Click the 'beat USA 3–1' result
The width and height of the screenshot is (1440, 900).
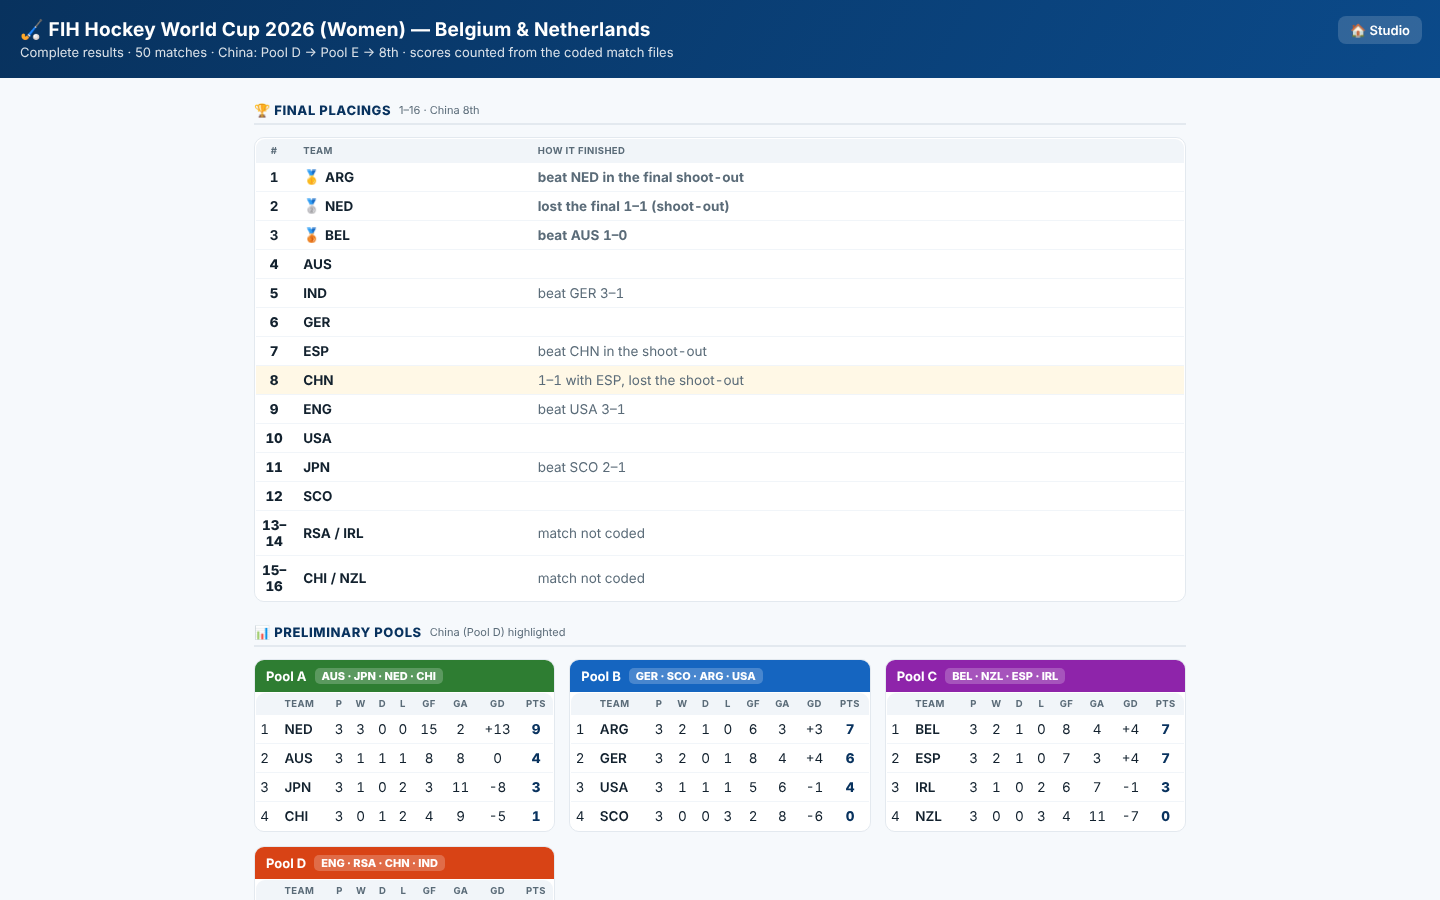(x=582, y=409)
